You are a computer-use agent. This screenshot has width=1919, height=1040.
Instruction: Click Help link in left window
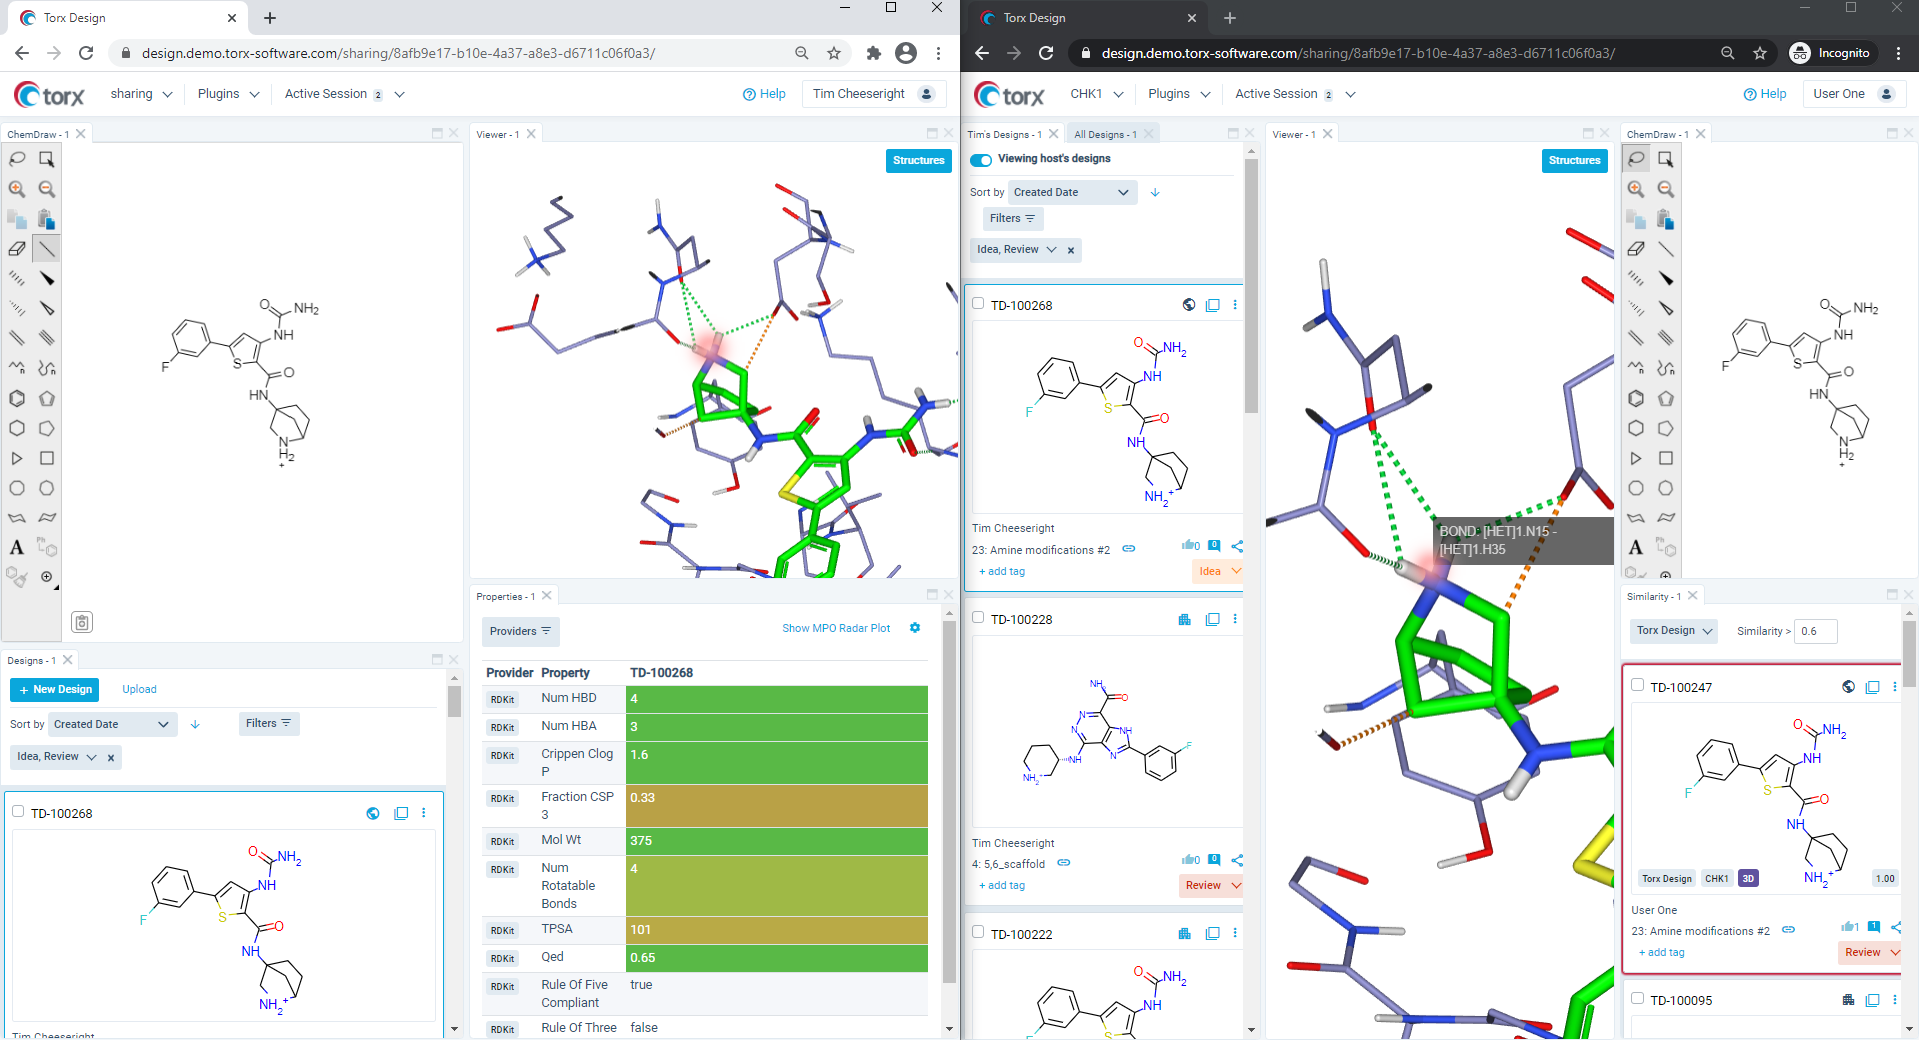tap(764, 94)
